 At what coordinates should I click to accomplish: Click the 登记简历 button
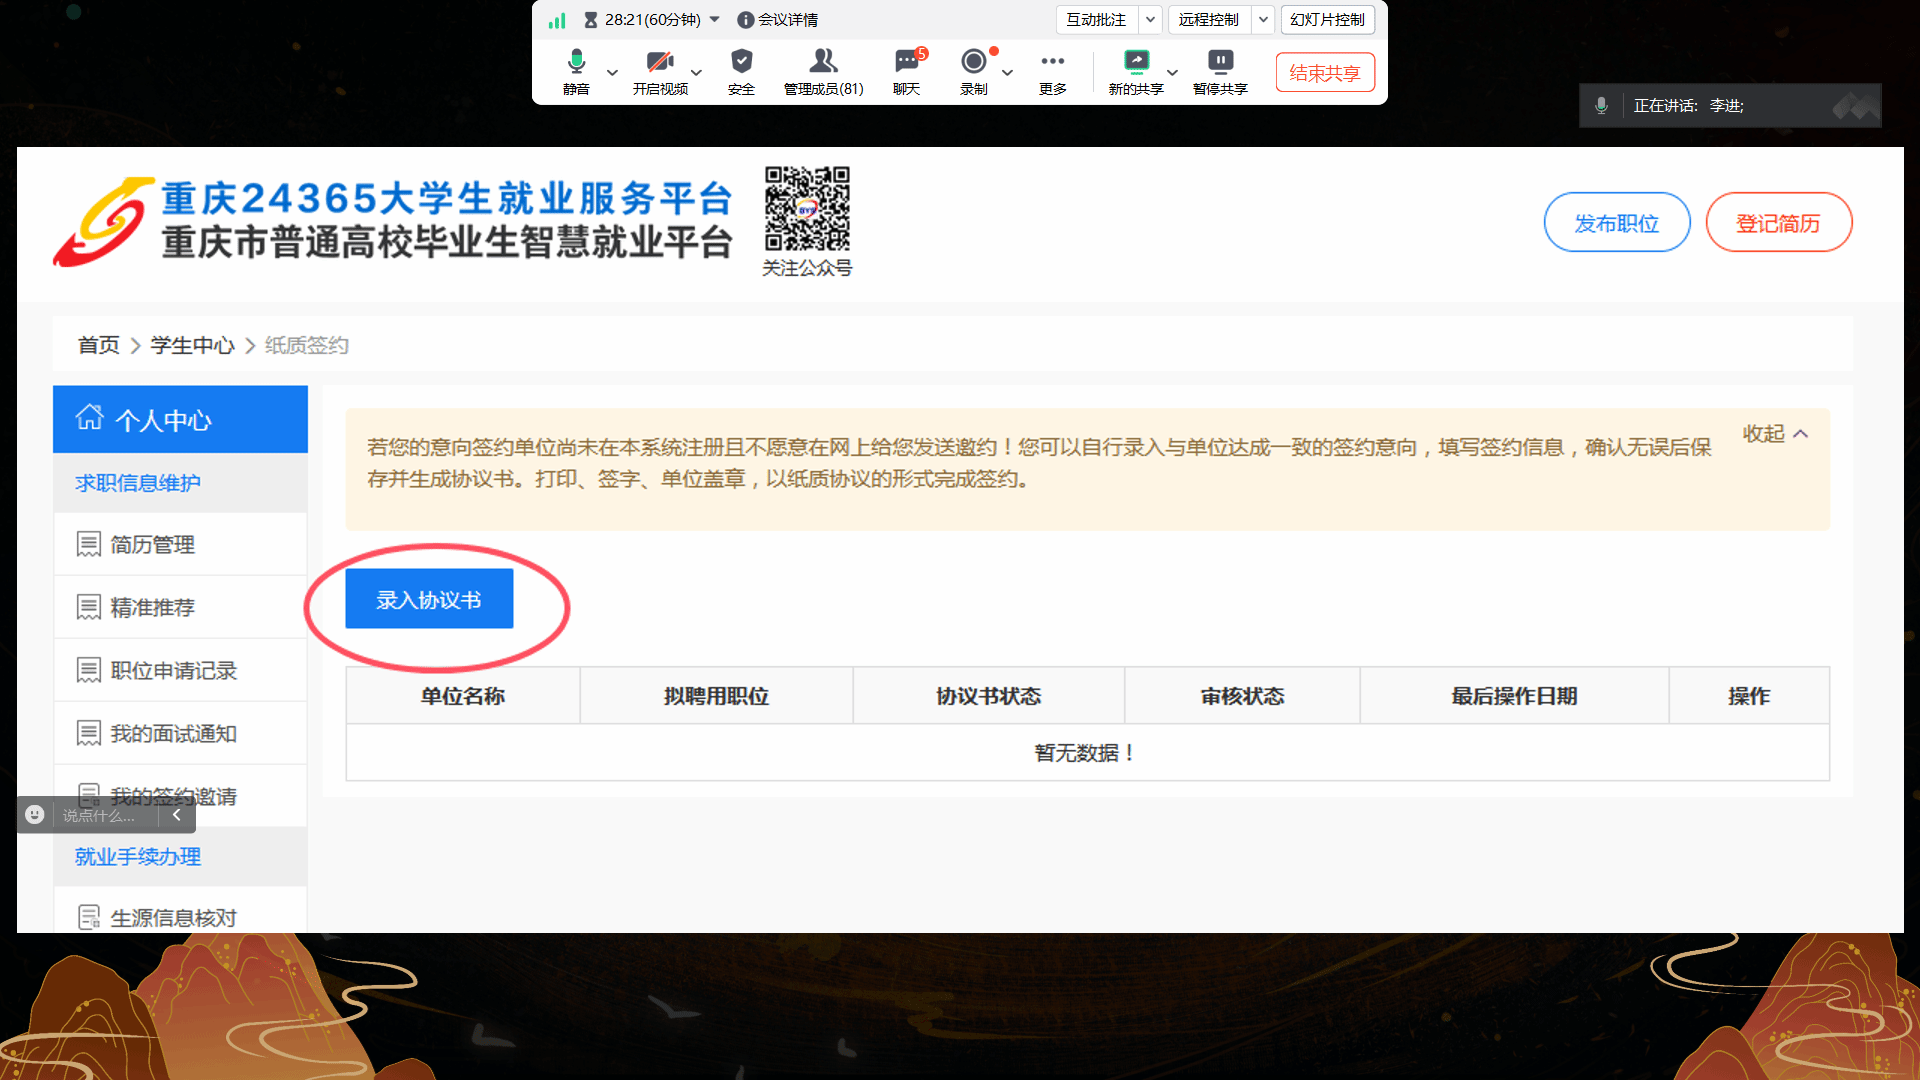(1778, 223)
